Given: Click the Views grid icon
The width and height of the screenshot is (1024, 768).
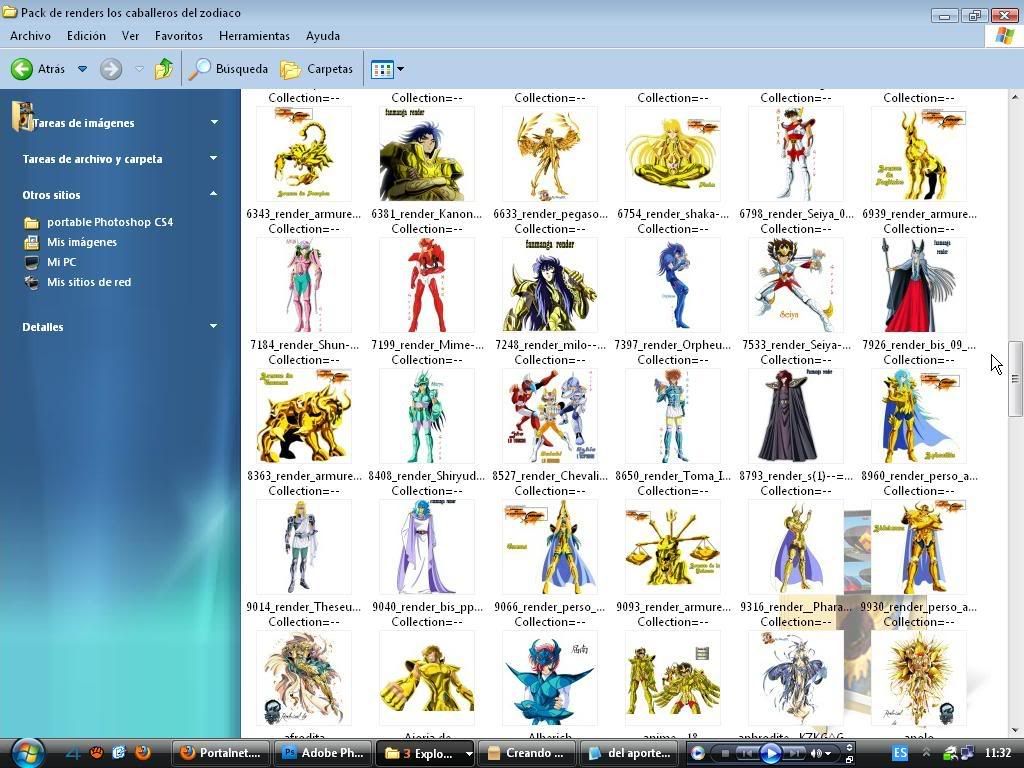Looking at the screenshot, I should (381, 69).
